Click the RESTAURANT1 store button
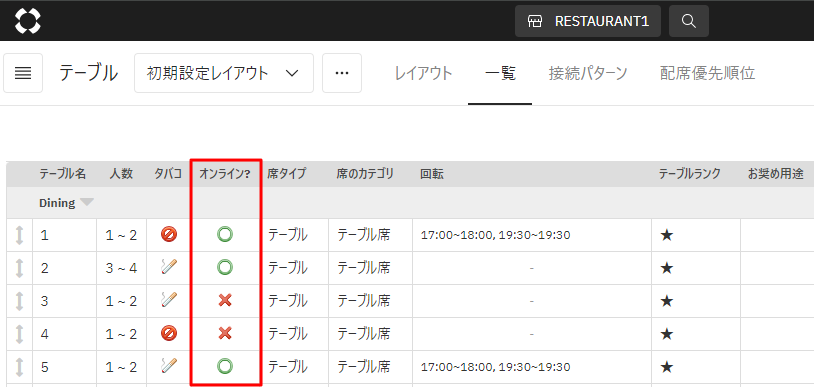 tap(588, 21)
